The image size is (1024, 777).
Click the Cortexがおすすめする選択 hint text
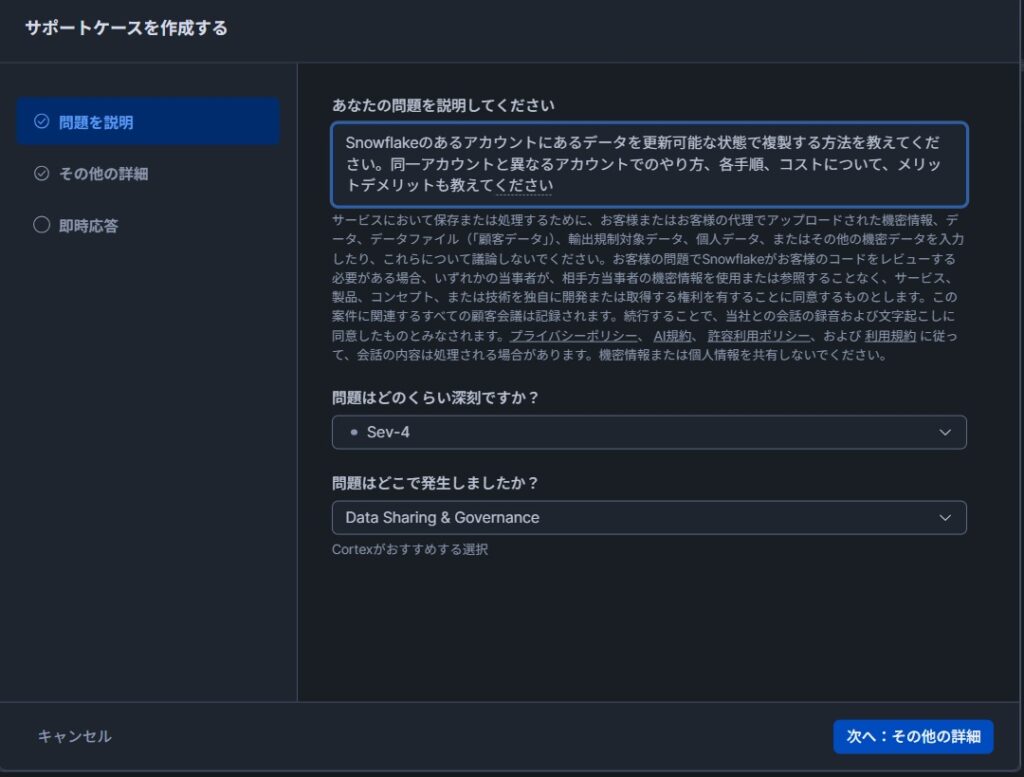(x=409, y=549)
